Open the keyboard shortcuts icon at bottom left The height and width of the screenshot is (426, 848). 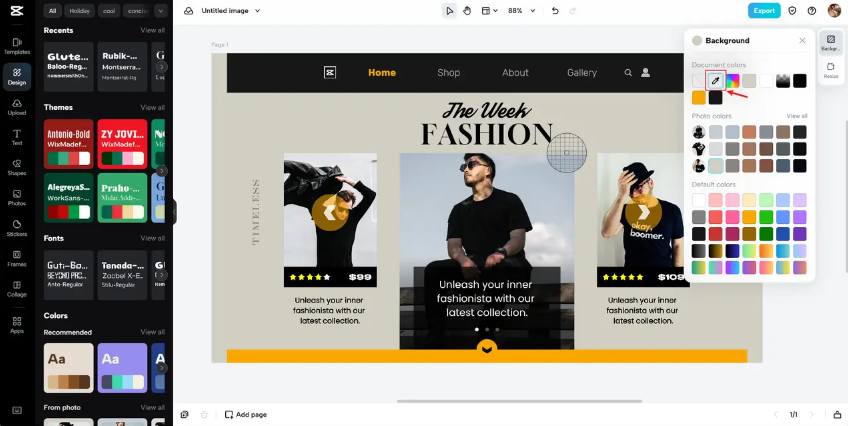17,410
